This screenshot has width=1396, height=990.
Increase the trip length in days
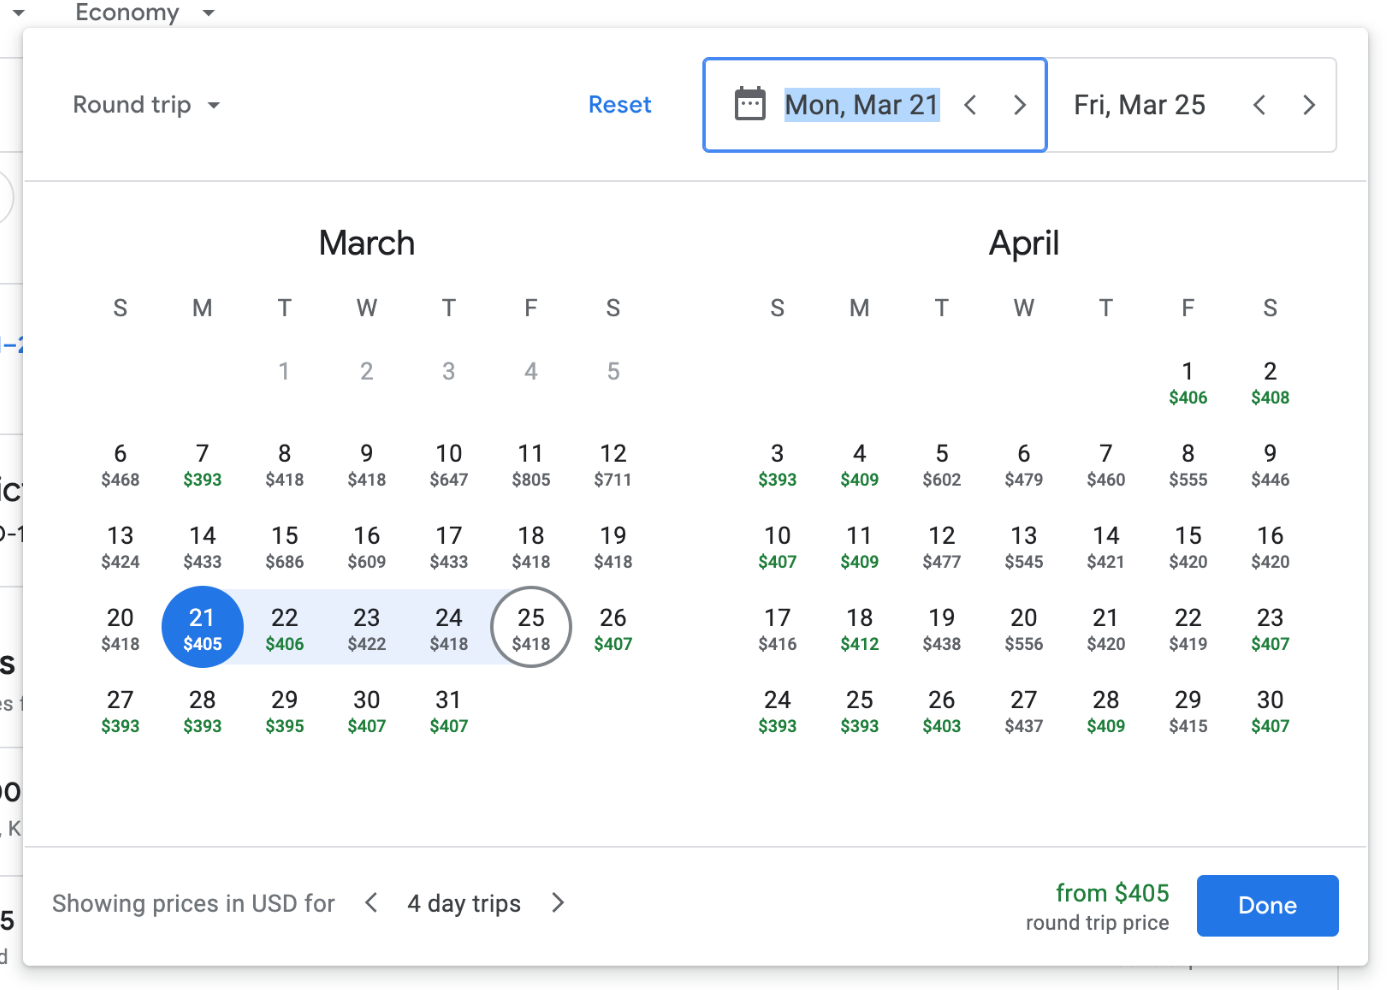coord(558,903)
